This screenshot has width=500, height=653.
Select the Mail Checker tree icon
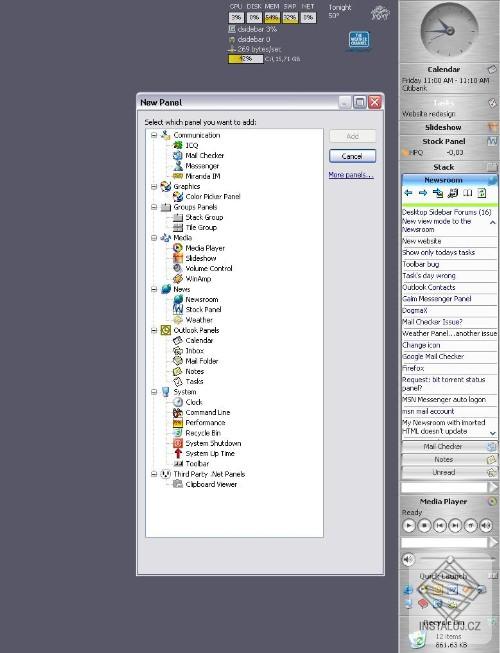178,155
